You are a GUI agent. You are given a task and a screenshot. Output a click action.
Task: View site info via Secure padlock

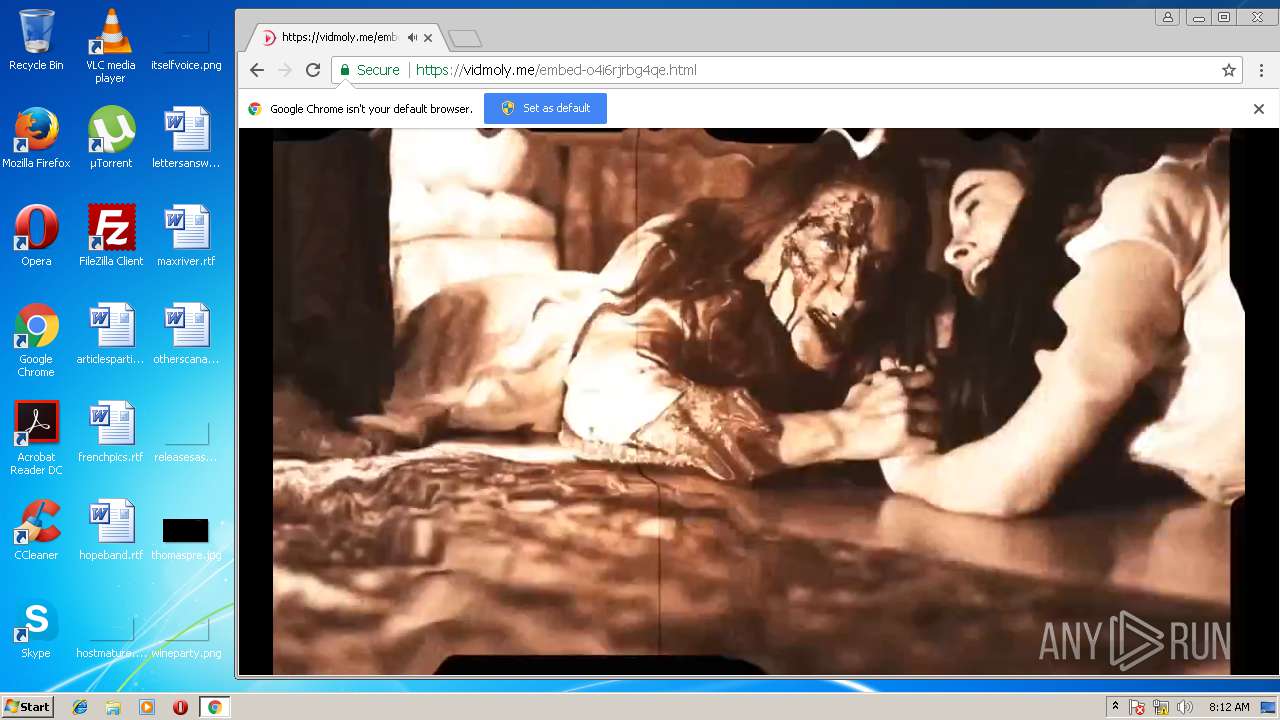click(x=369, y=70)
